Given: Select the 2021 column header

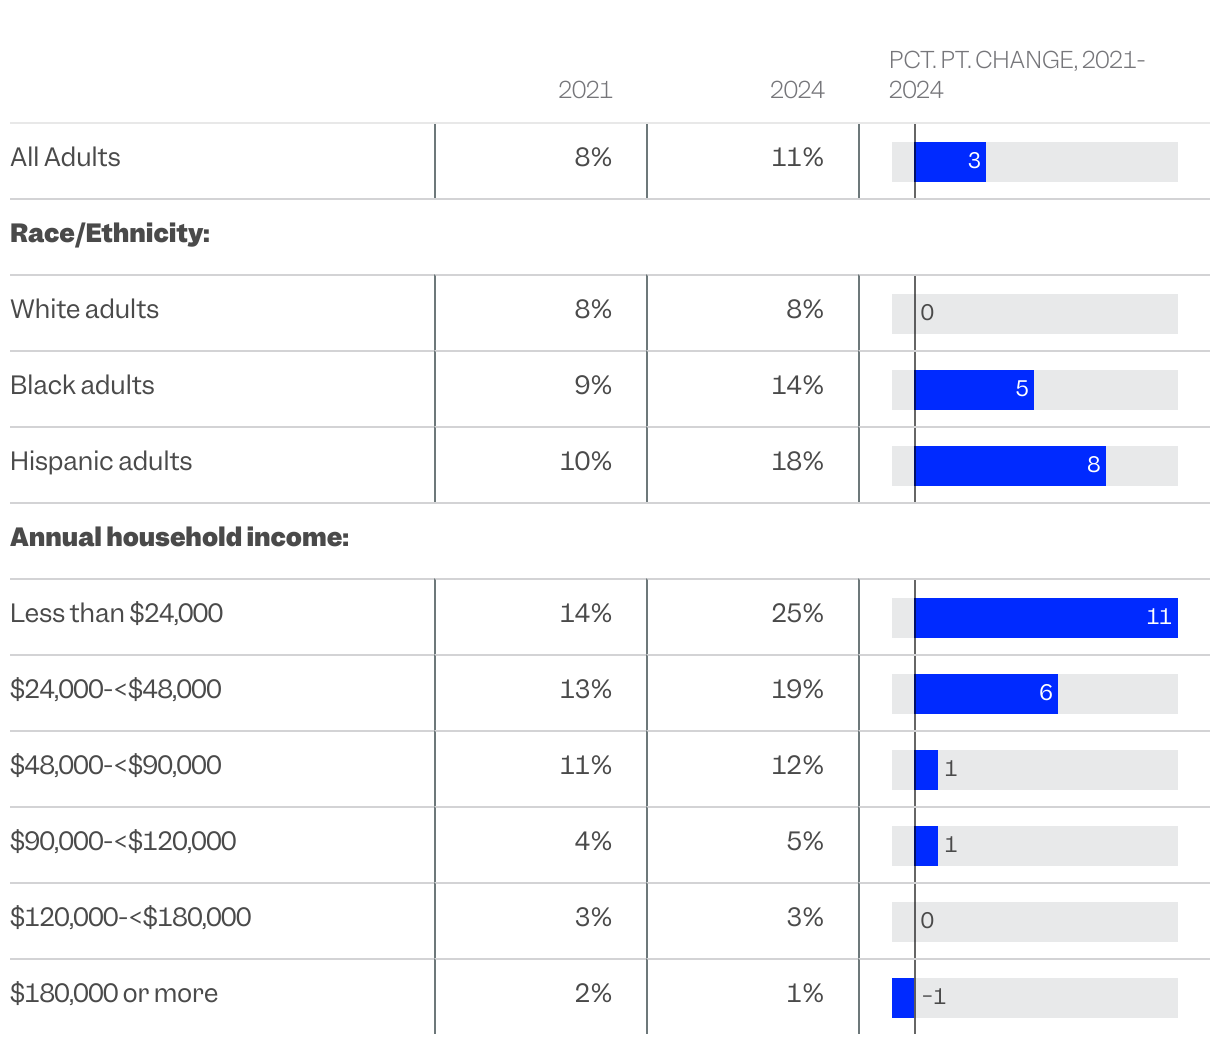Looking at the screenshot, I should click(585, 90).
